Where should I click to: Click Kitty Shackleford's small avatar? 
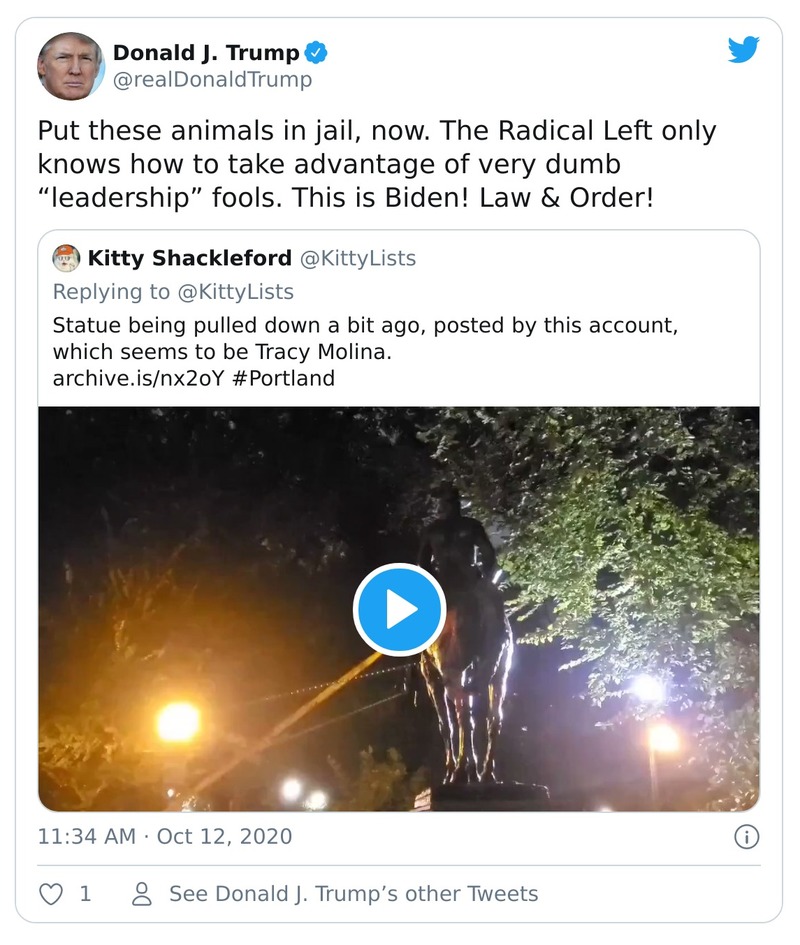[66, 259]
